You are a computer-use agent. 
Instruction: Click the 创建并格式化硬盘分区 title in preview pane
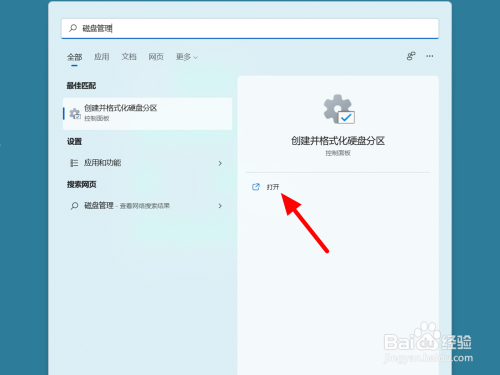click(338, 141)
